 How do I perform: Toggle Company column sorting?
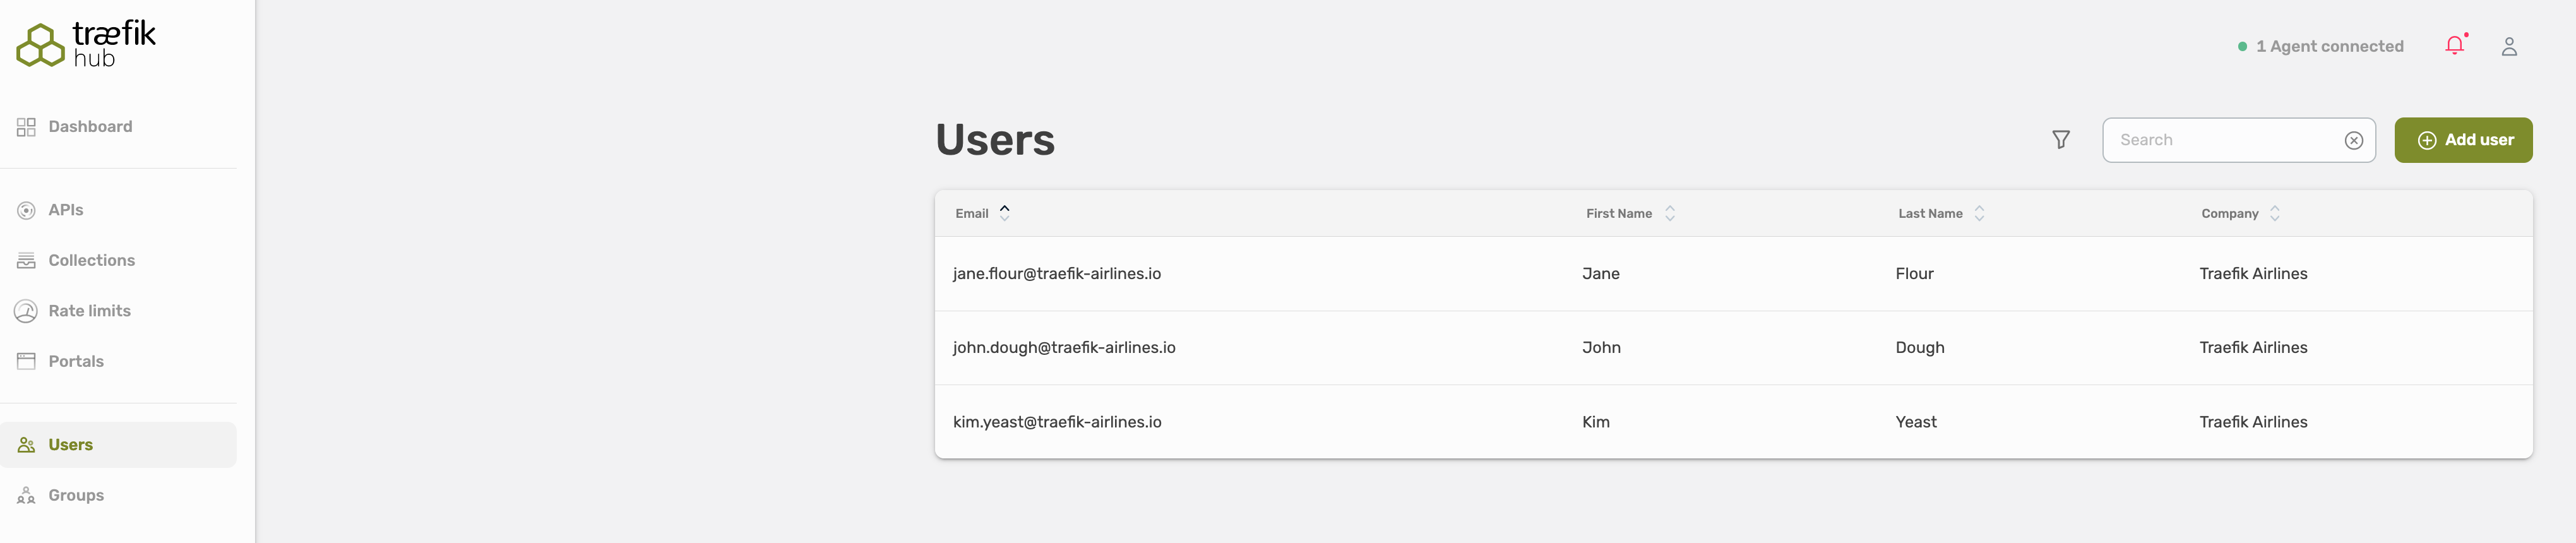click(2274, 213)
